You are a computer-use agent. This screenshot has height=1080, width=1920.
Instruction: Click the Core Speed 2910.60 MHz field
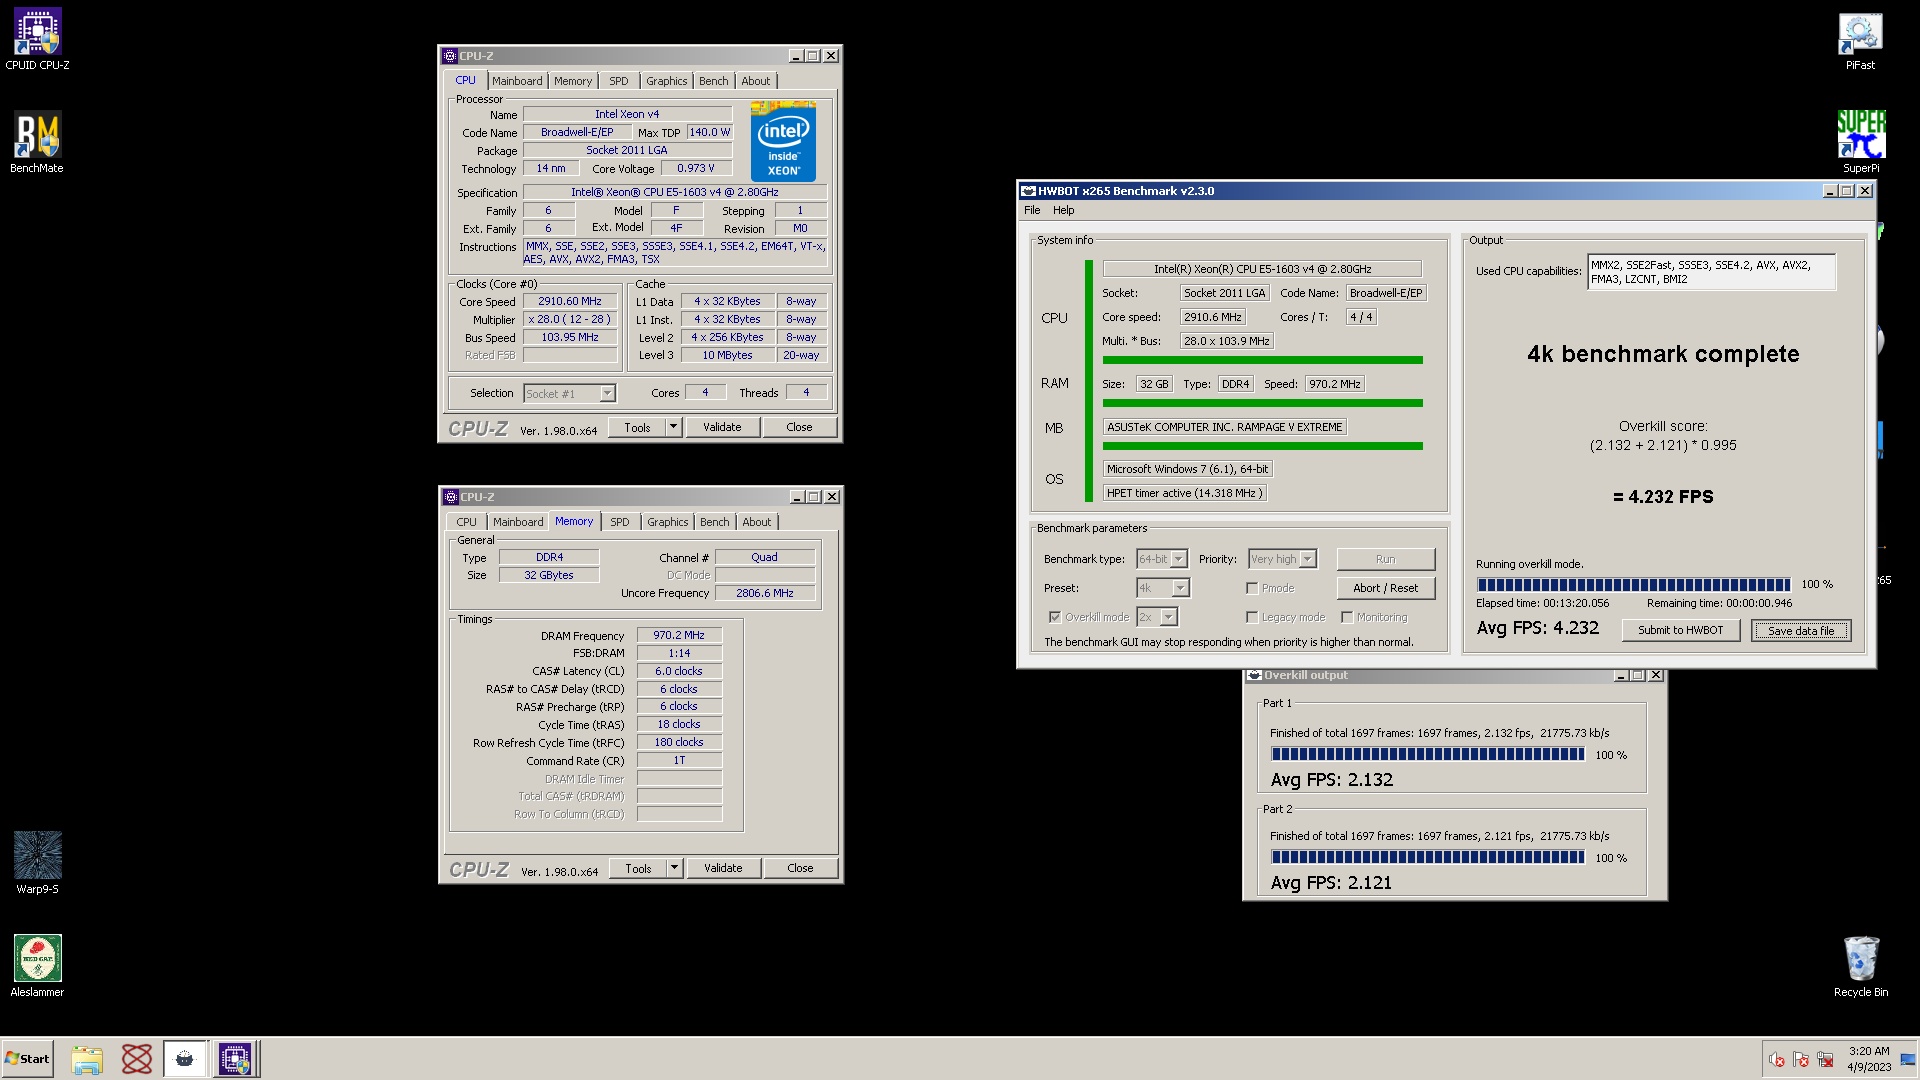(x=570, y=302)
